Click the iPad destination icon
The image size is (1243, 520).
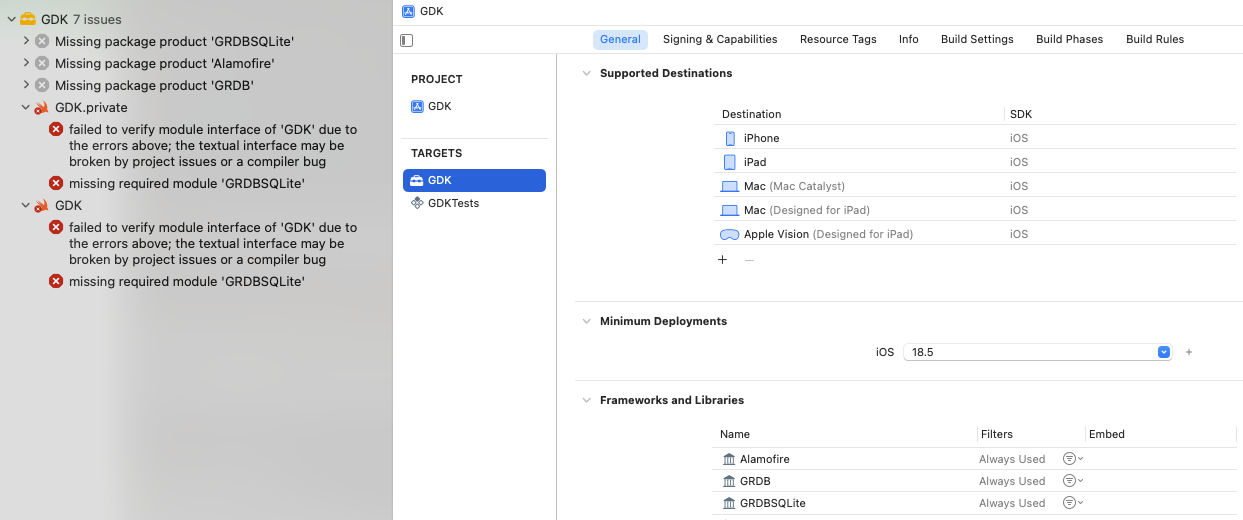click(x=730, y=162)
